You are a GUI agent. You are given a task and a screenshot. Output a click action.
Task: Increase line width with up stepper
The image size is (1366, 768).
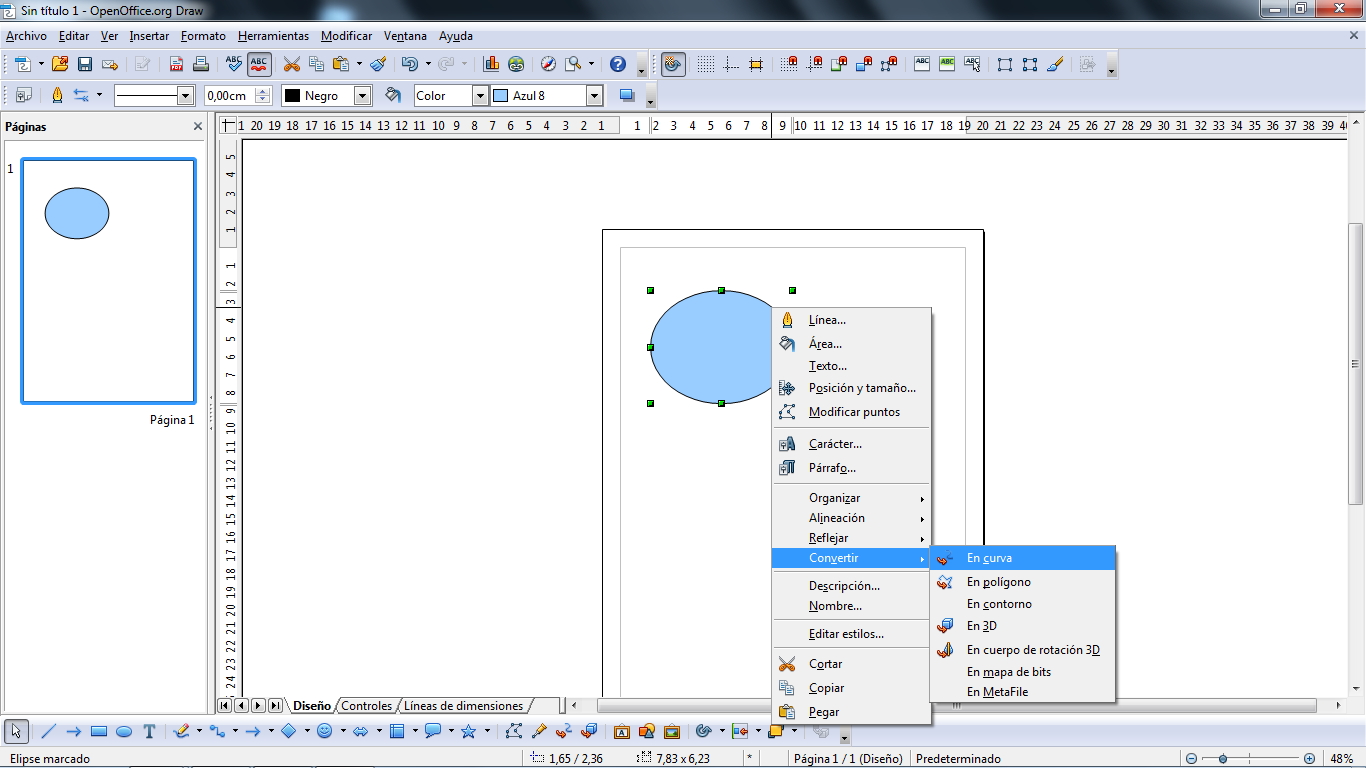tap(263, 91)
